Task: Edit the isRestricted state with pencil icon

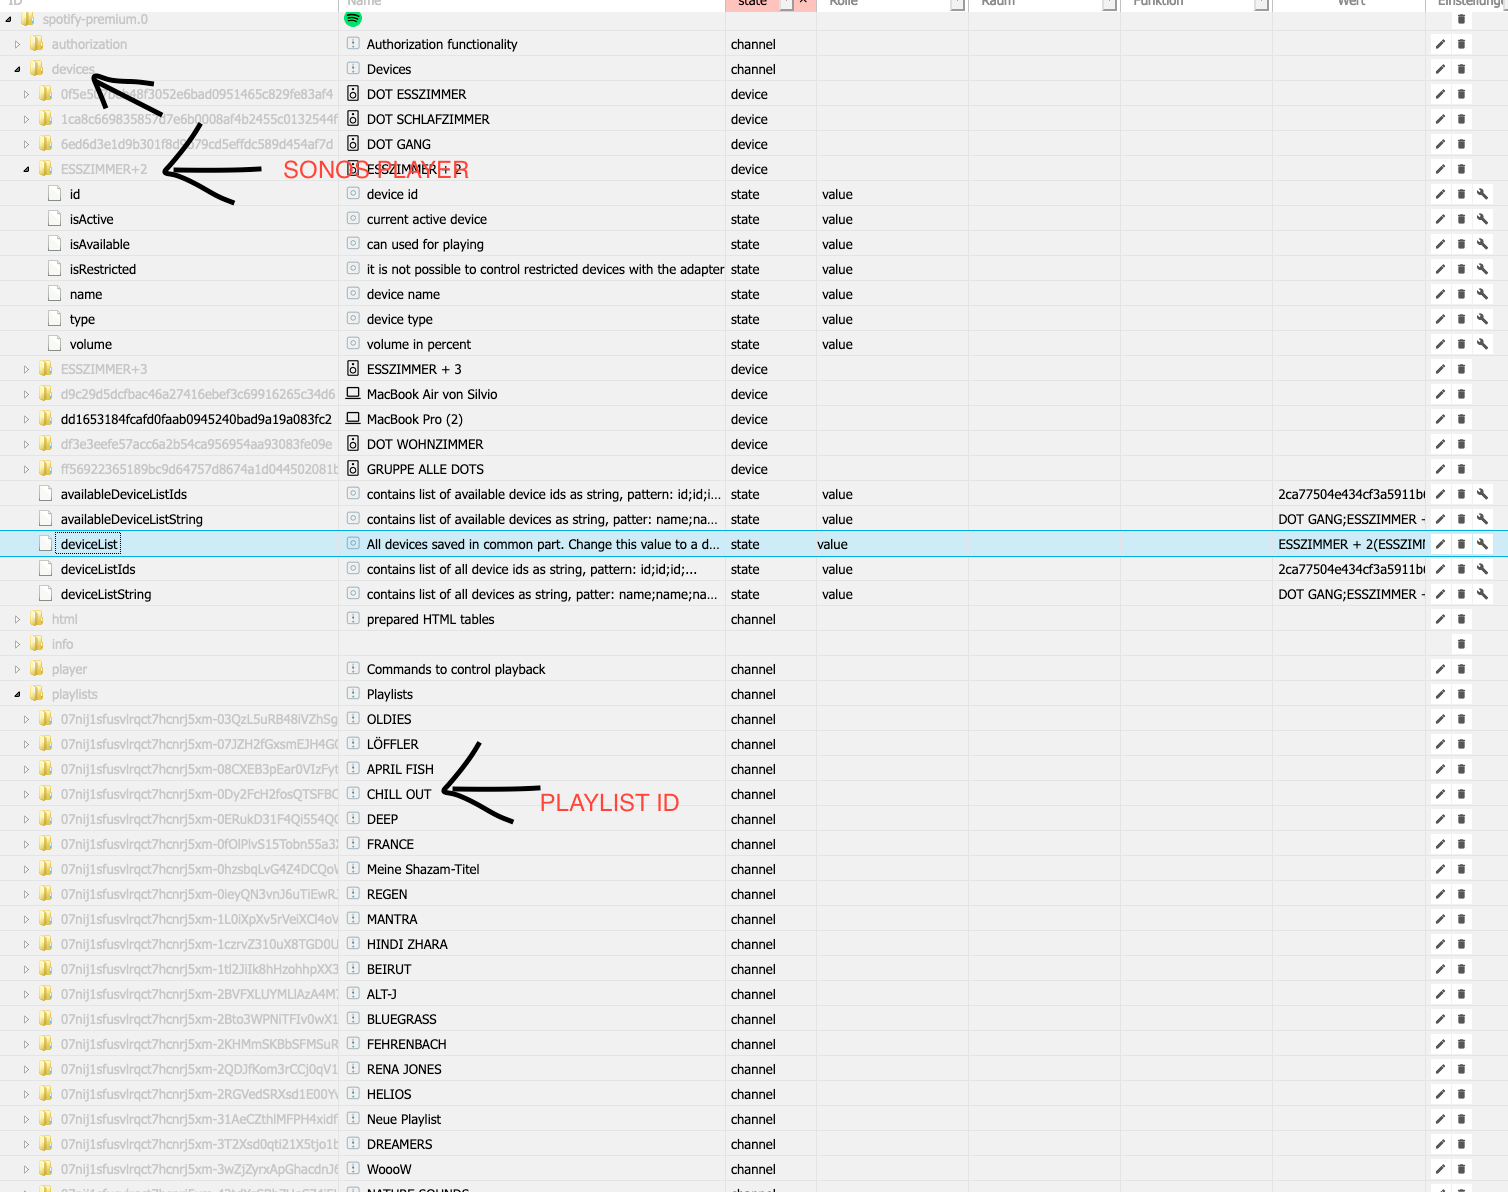Action: click(x=1440, y=269)
